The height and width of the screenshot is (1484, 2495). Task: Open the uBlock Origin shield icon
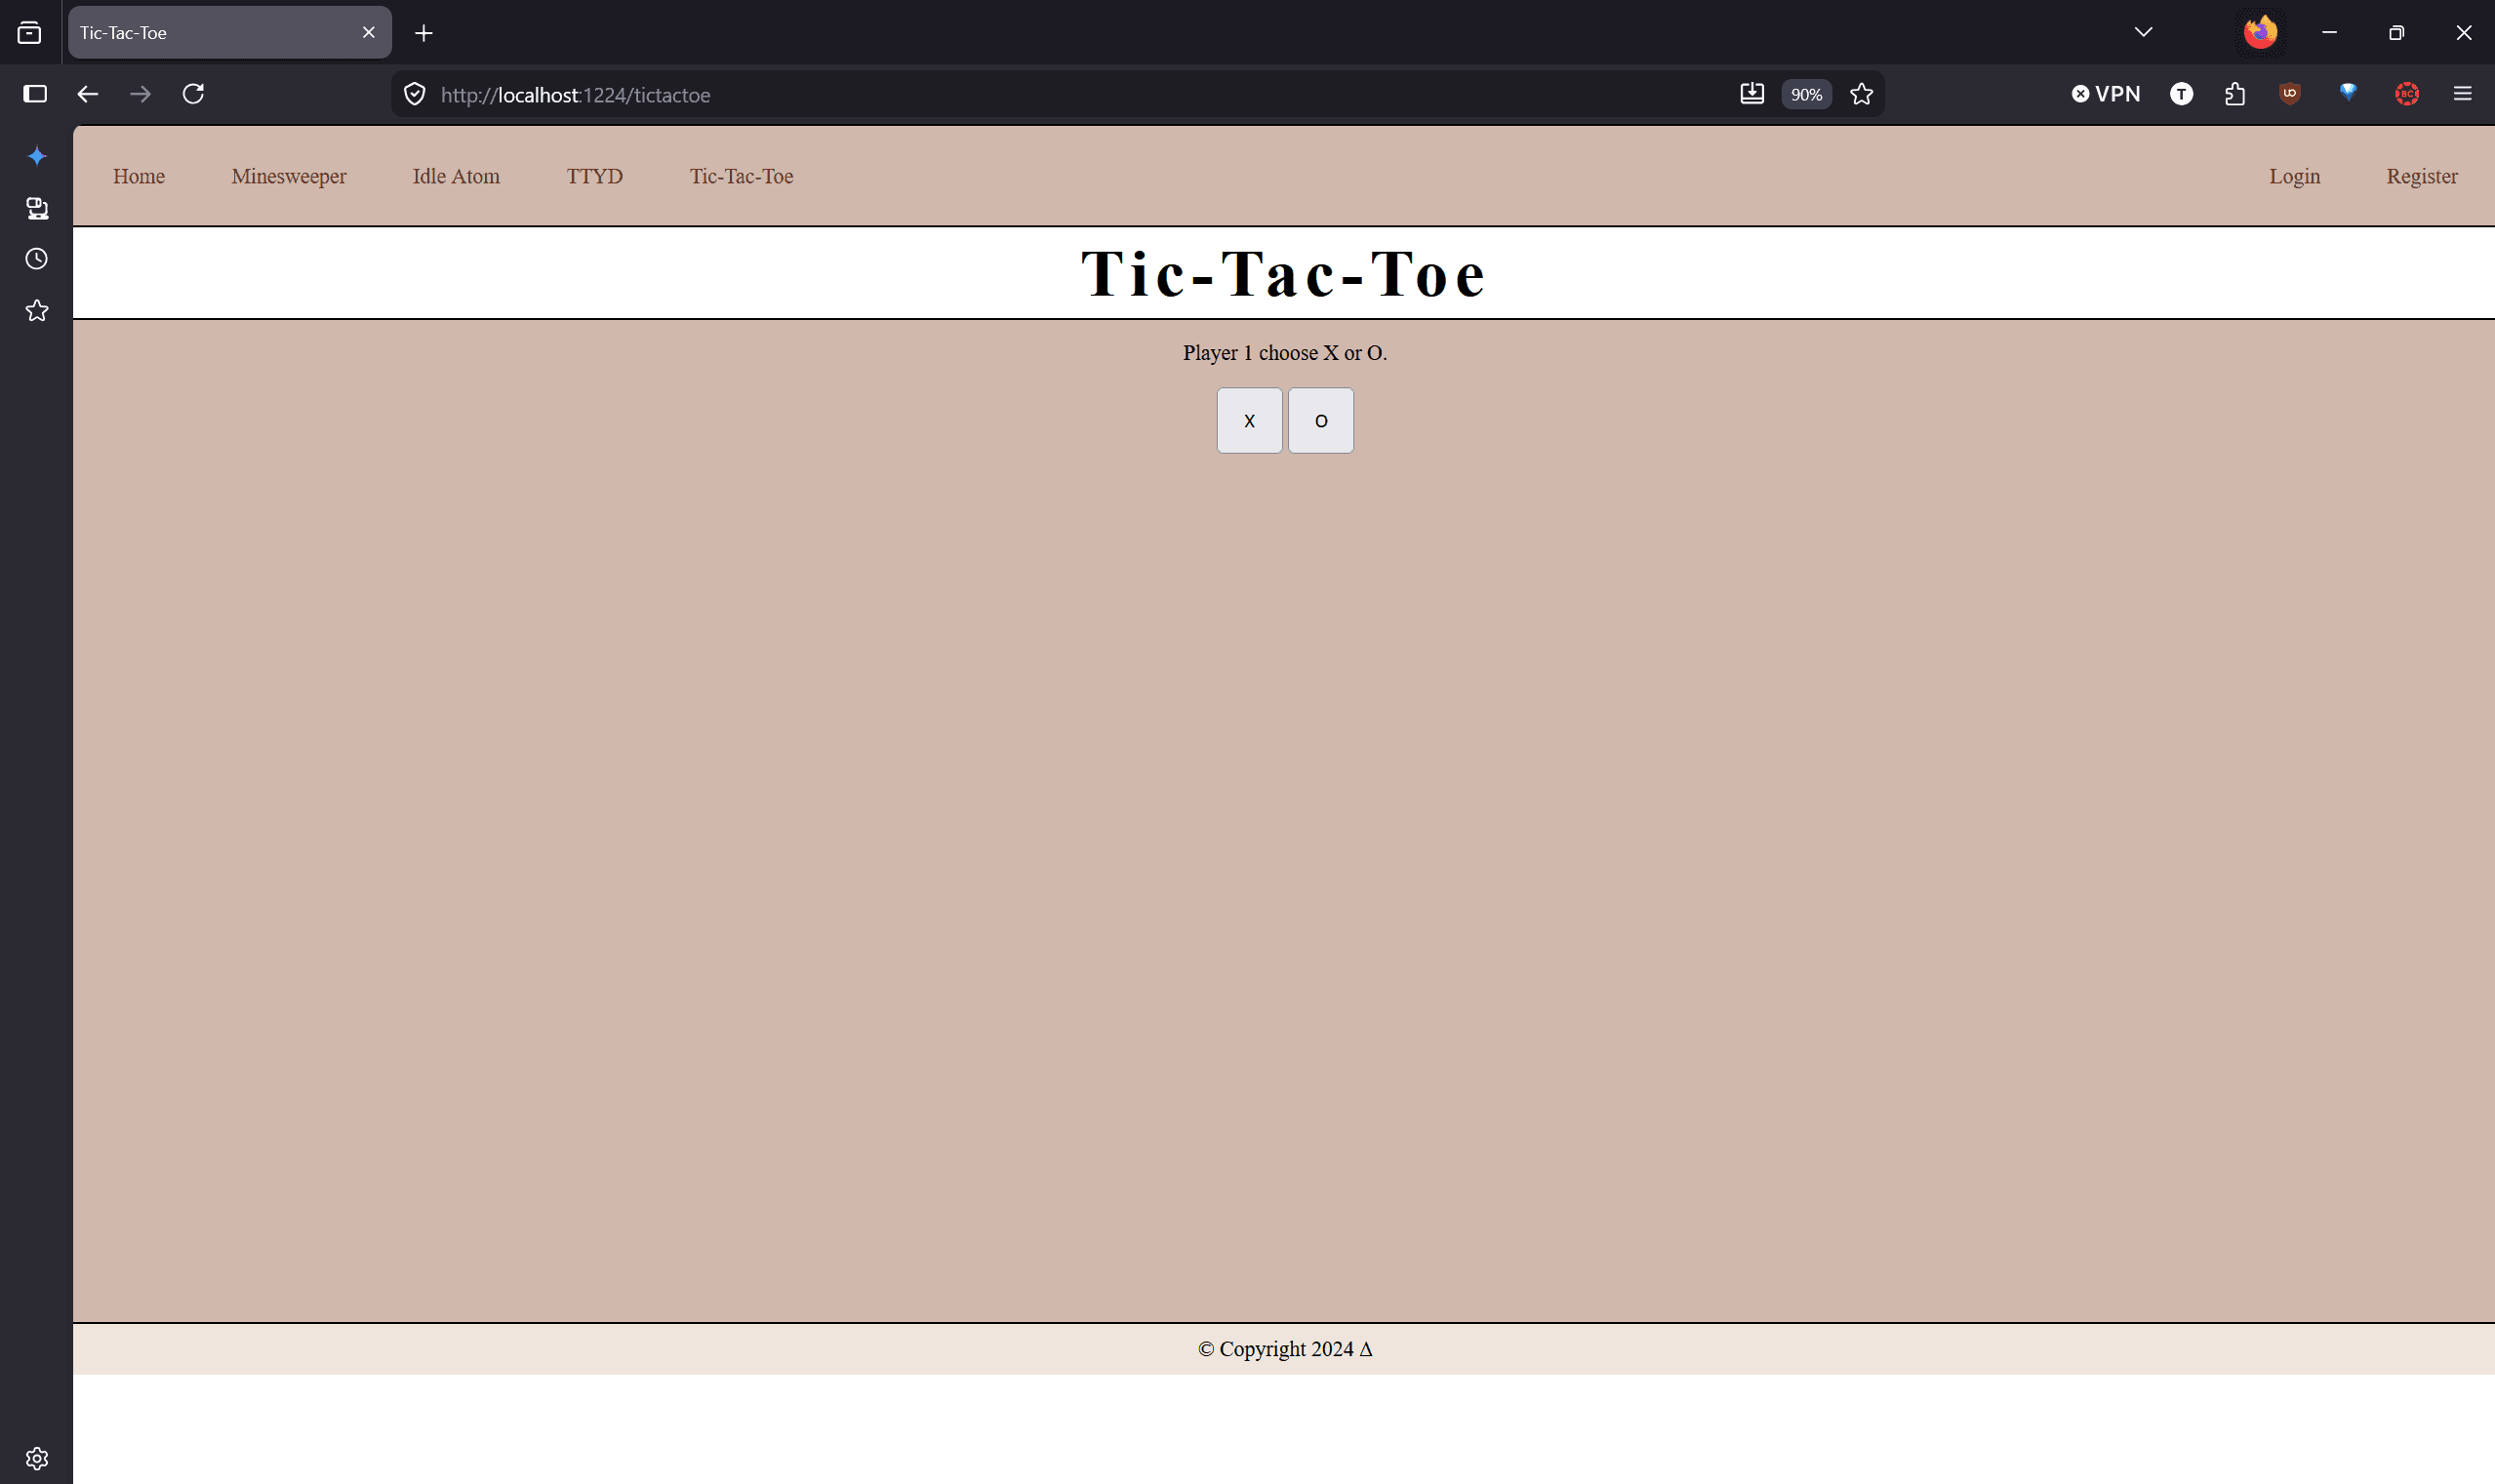coord(2290,94)
